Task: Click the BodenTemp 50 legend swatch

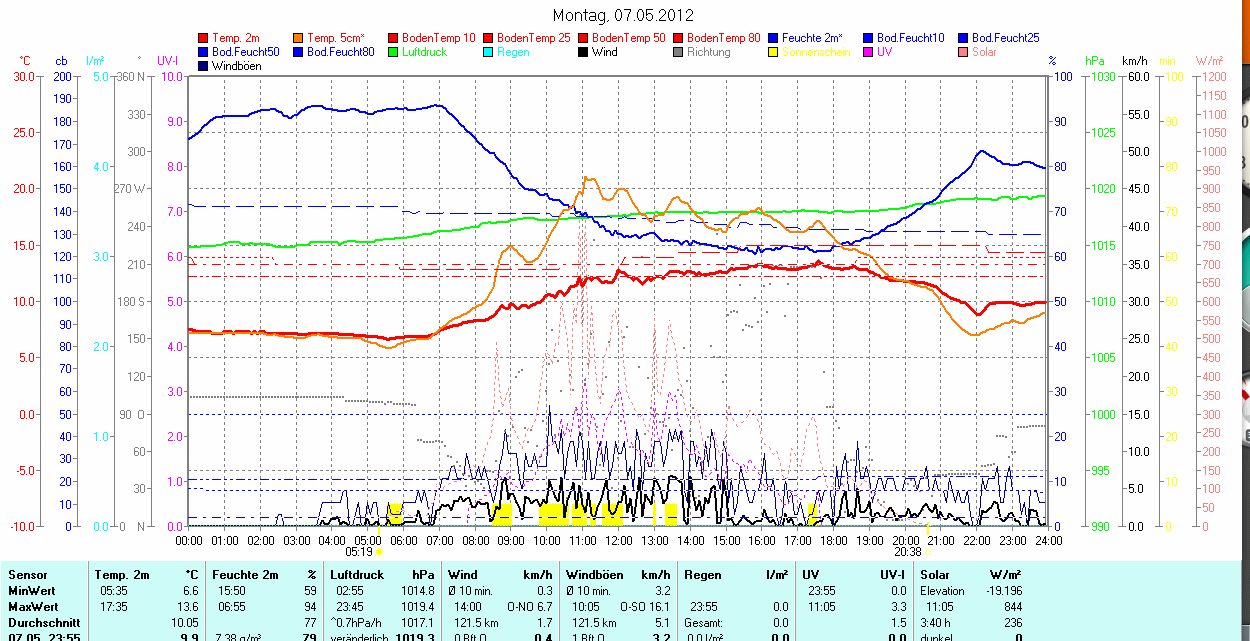Action: tap(583, 38)
